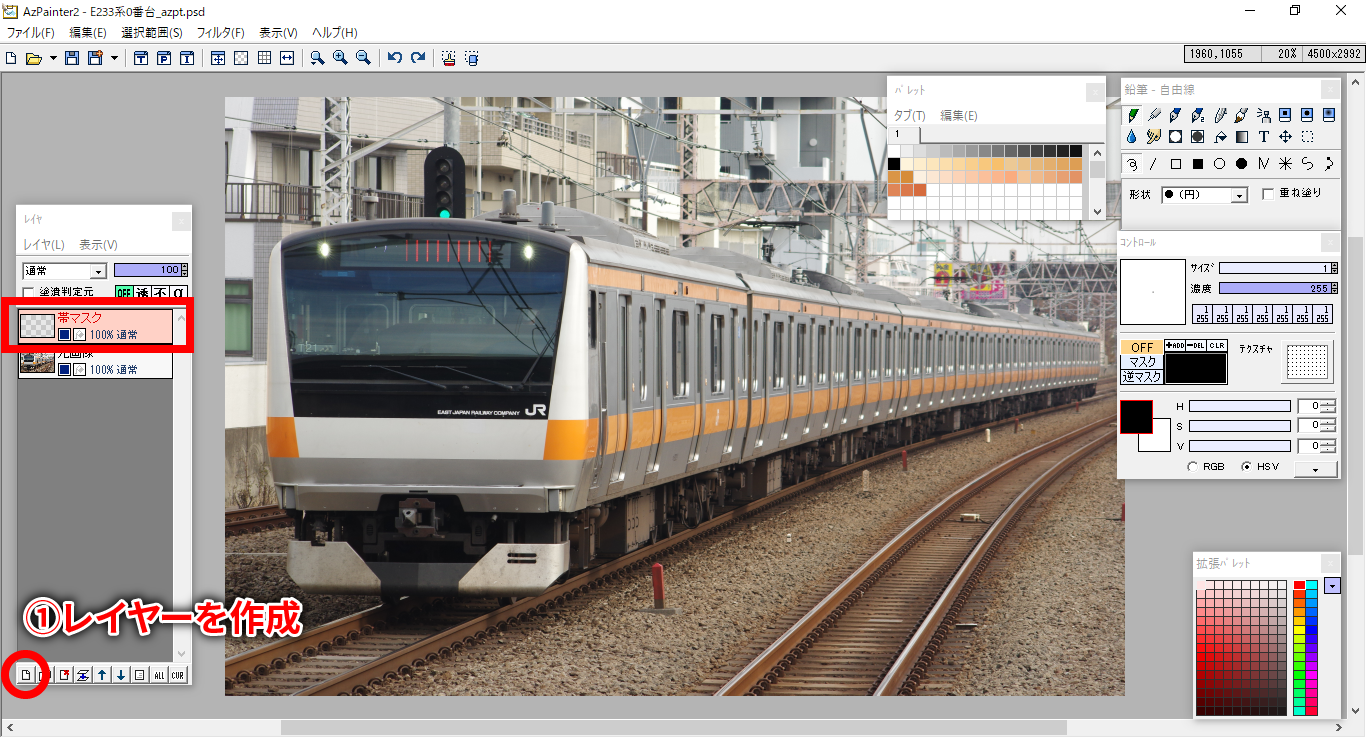Image resolution: width=1366 pixels, height=738 pixels.
Task: Click the Save As floppy icon
Action: click(x=96, y=59)
